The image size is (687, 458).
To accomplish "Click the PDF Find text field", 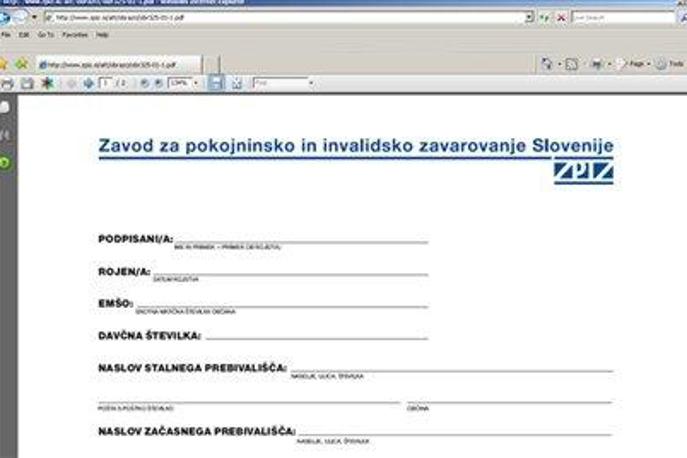I will click(x=280, y=83).
